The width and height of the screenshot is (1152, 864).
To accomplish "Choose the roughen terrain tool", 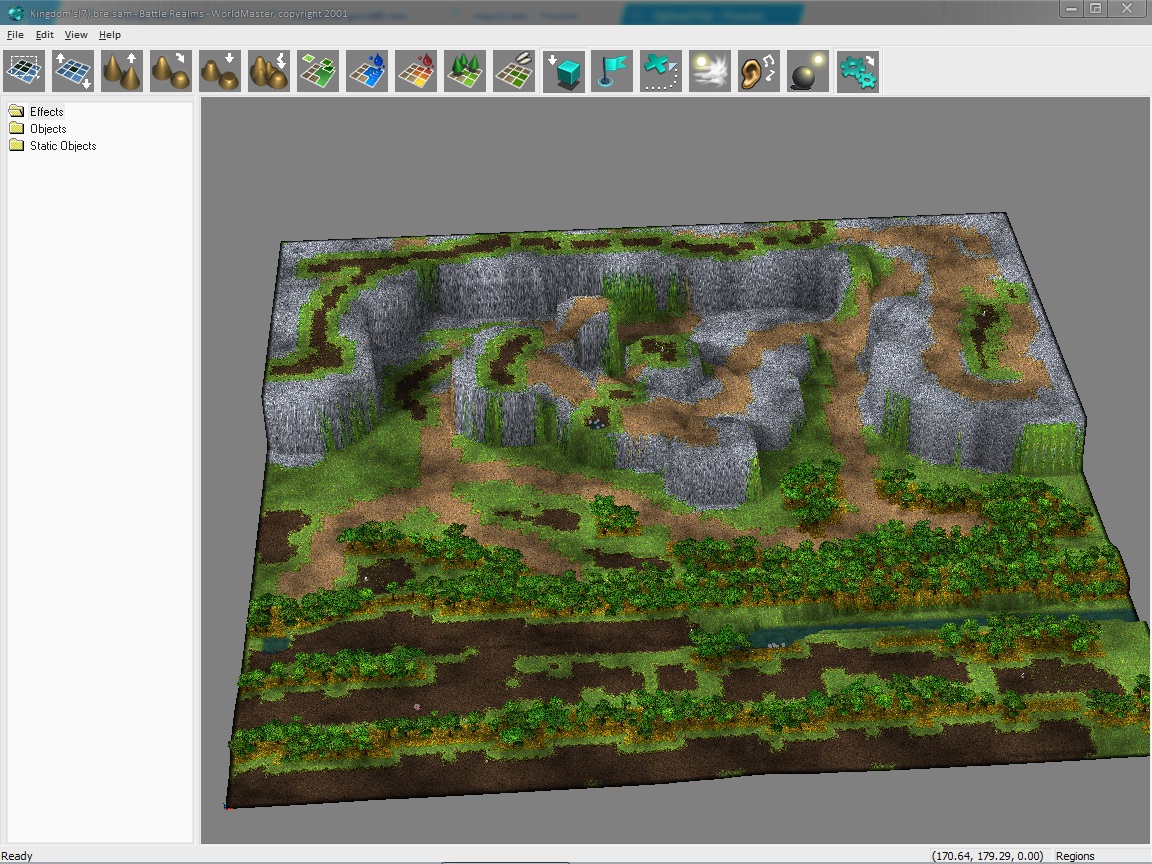I will tap(269, 71).
